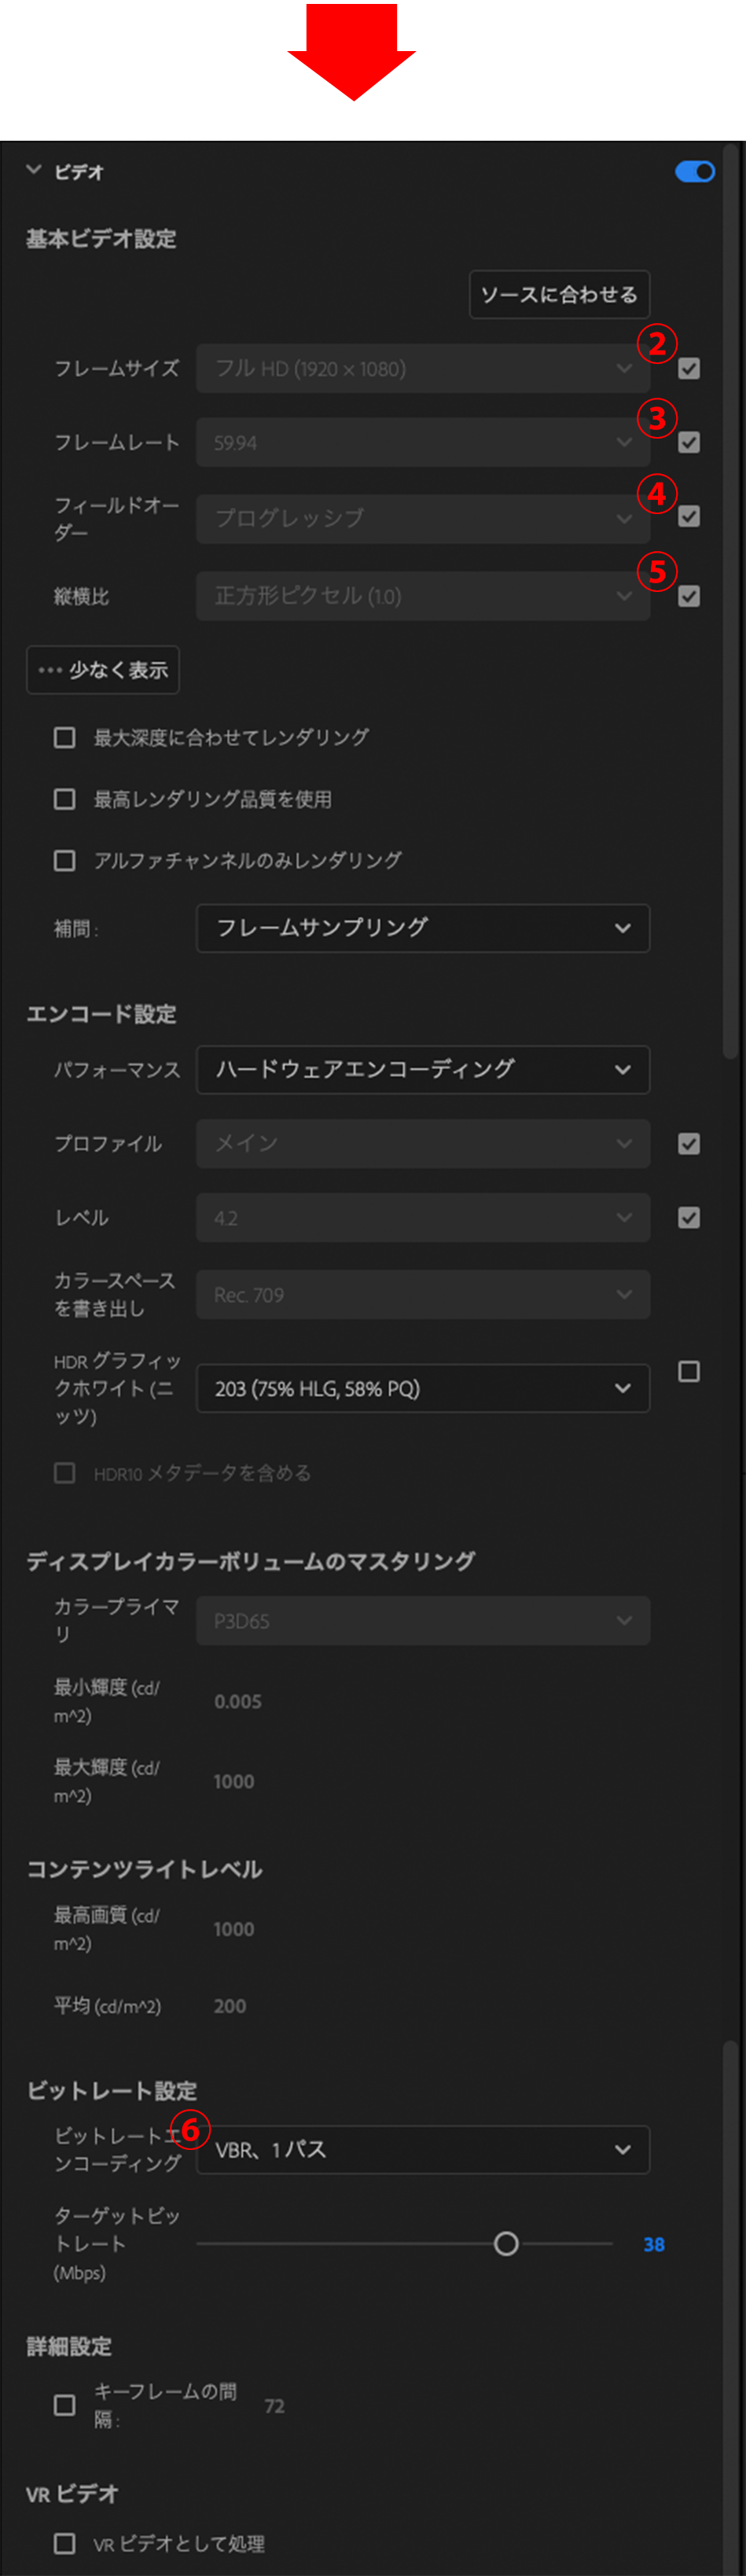The height and width of the screenshot is (2576, 746).
Task: Uncheck the レベル checkbox
Action: click(x=689, y=1218)
